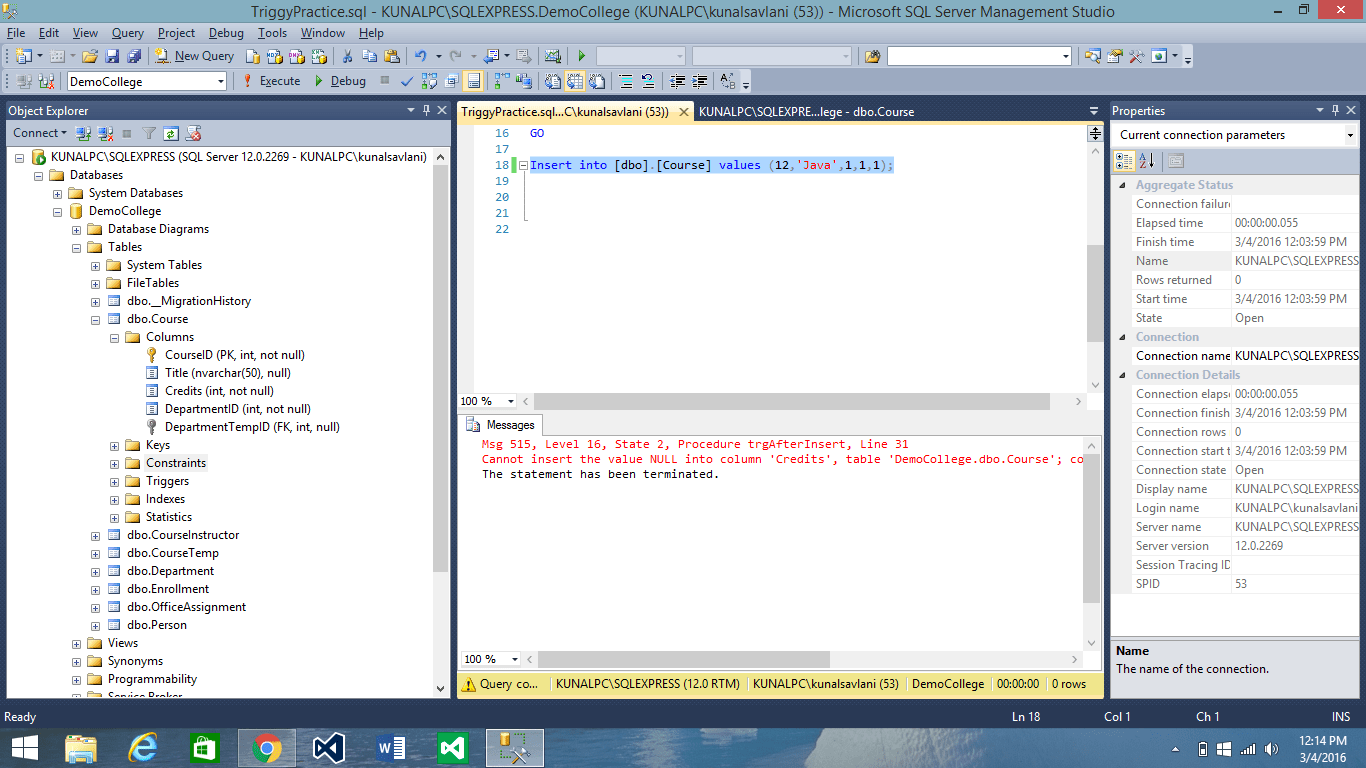This screenshot has width=1366, height=768.
Task: Select the Constraints folder in tree
Action: [176, 463]
